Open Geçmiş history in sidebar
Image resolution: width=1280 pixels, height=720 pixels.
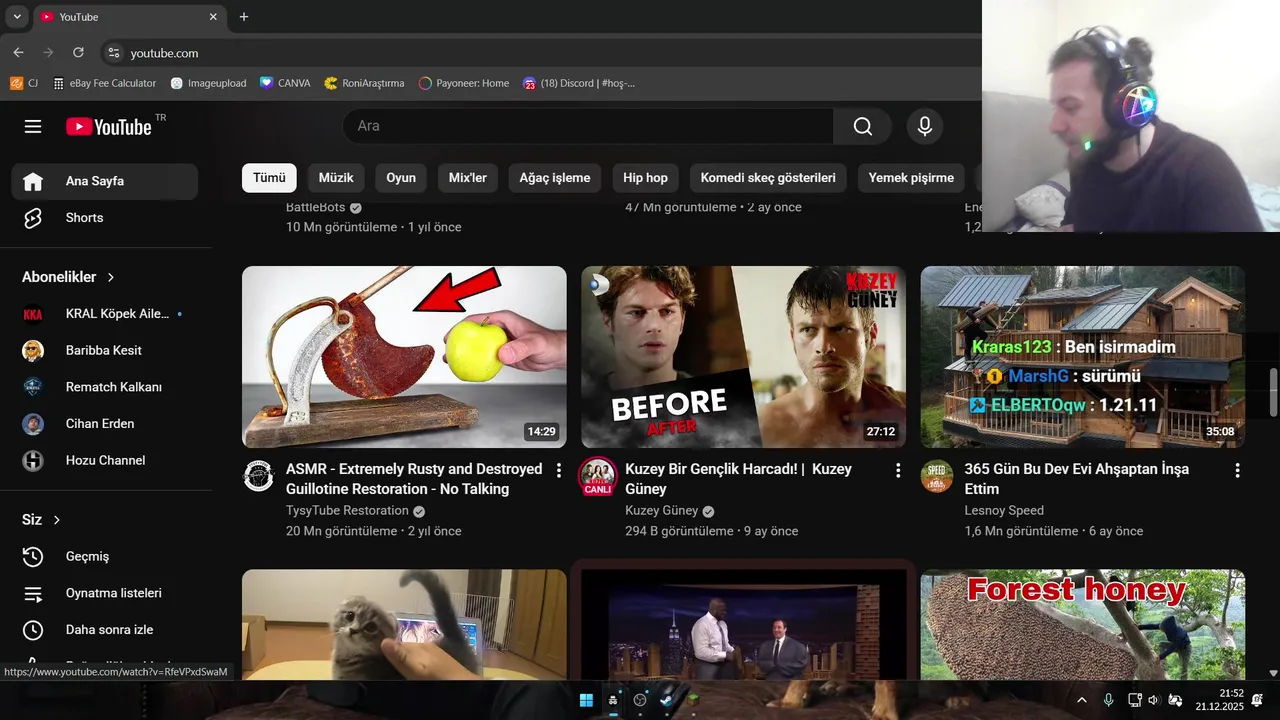(105, 556)
